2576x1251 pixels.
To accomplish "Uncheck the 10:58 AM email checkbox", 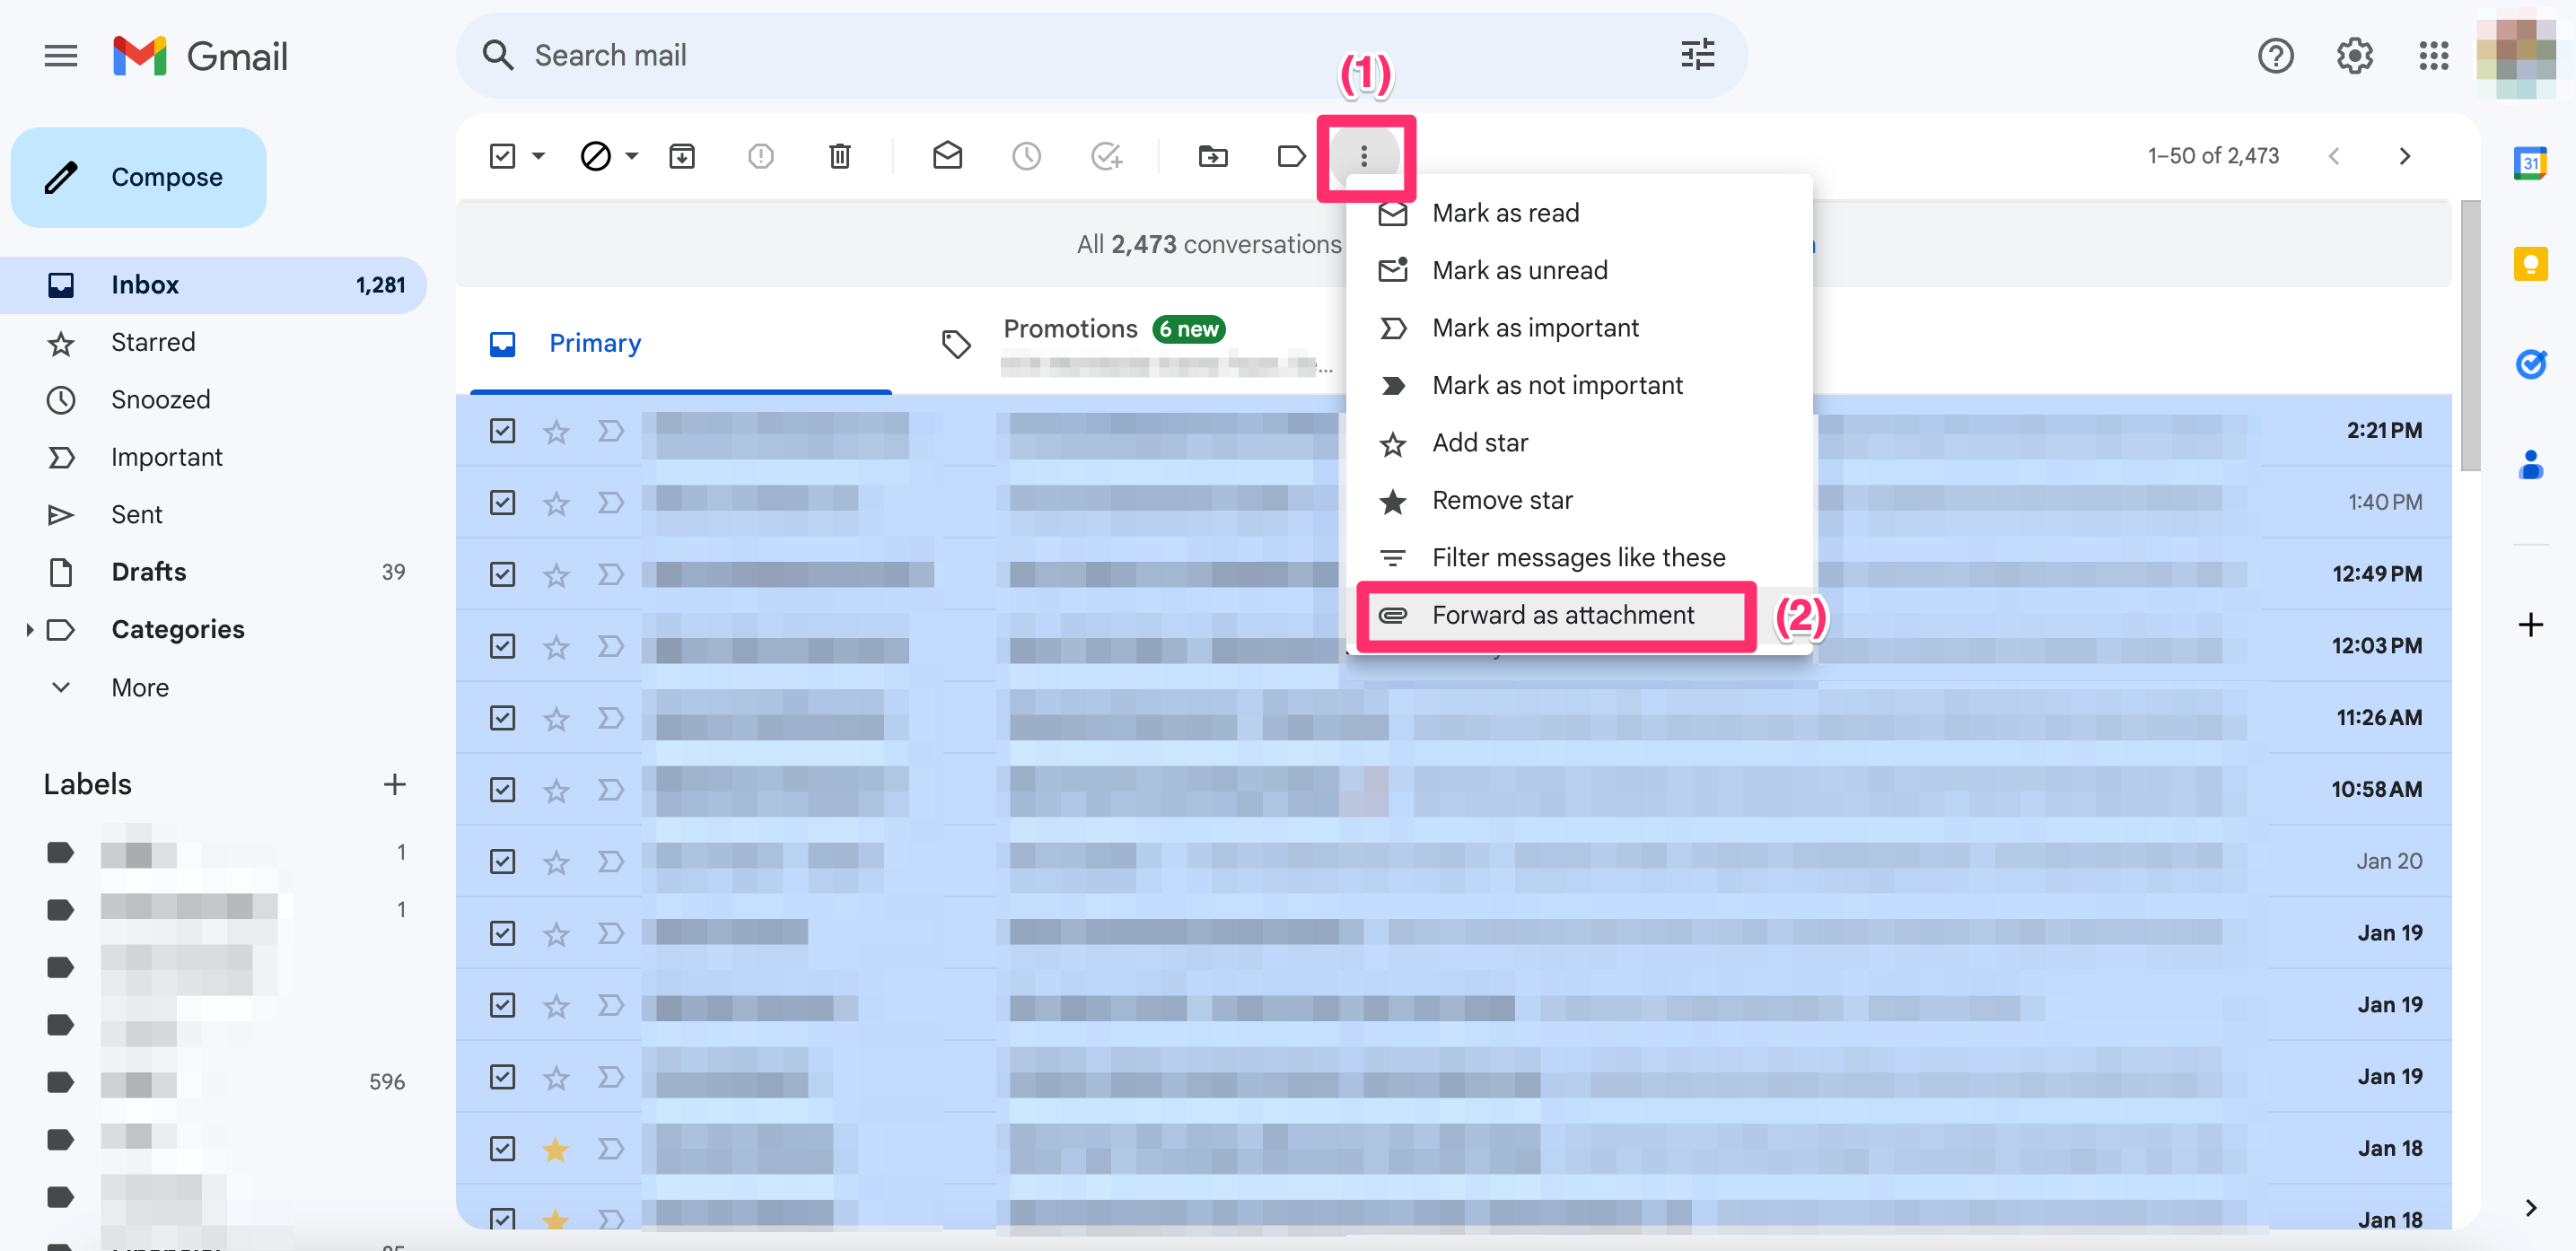I will pos(502,790).
